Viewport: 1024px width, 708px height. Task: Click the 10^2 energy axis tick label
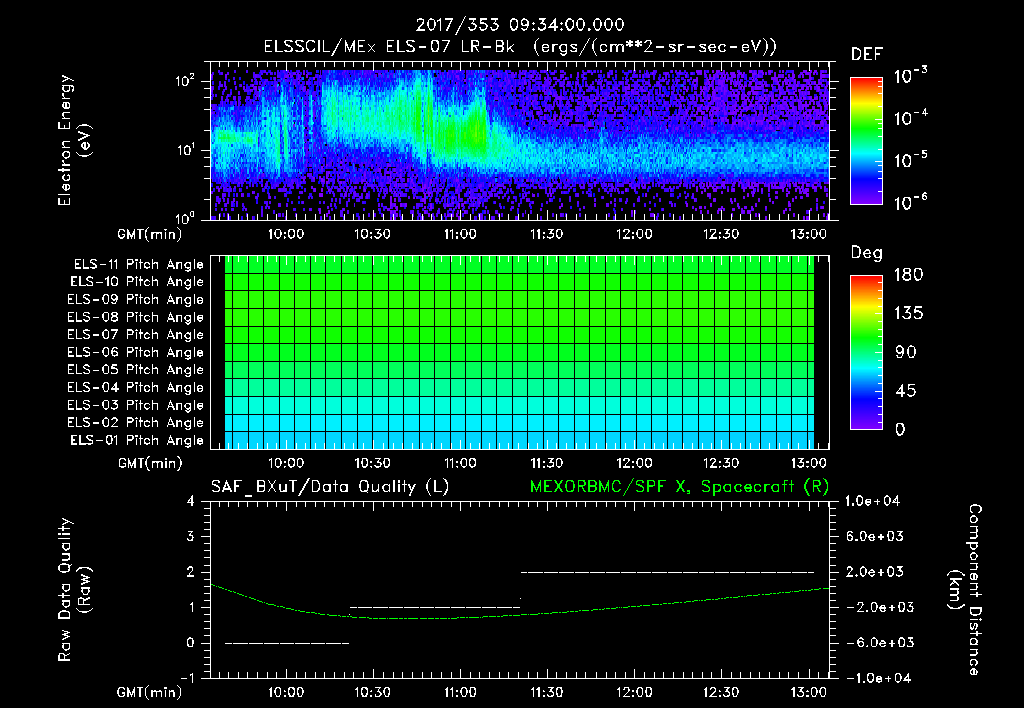point(185,81)
